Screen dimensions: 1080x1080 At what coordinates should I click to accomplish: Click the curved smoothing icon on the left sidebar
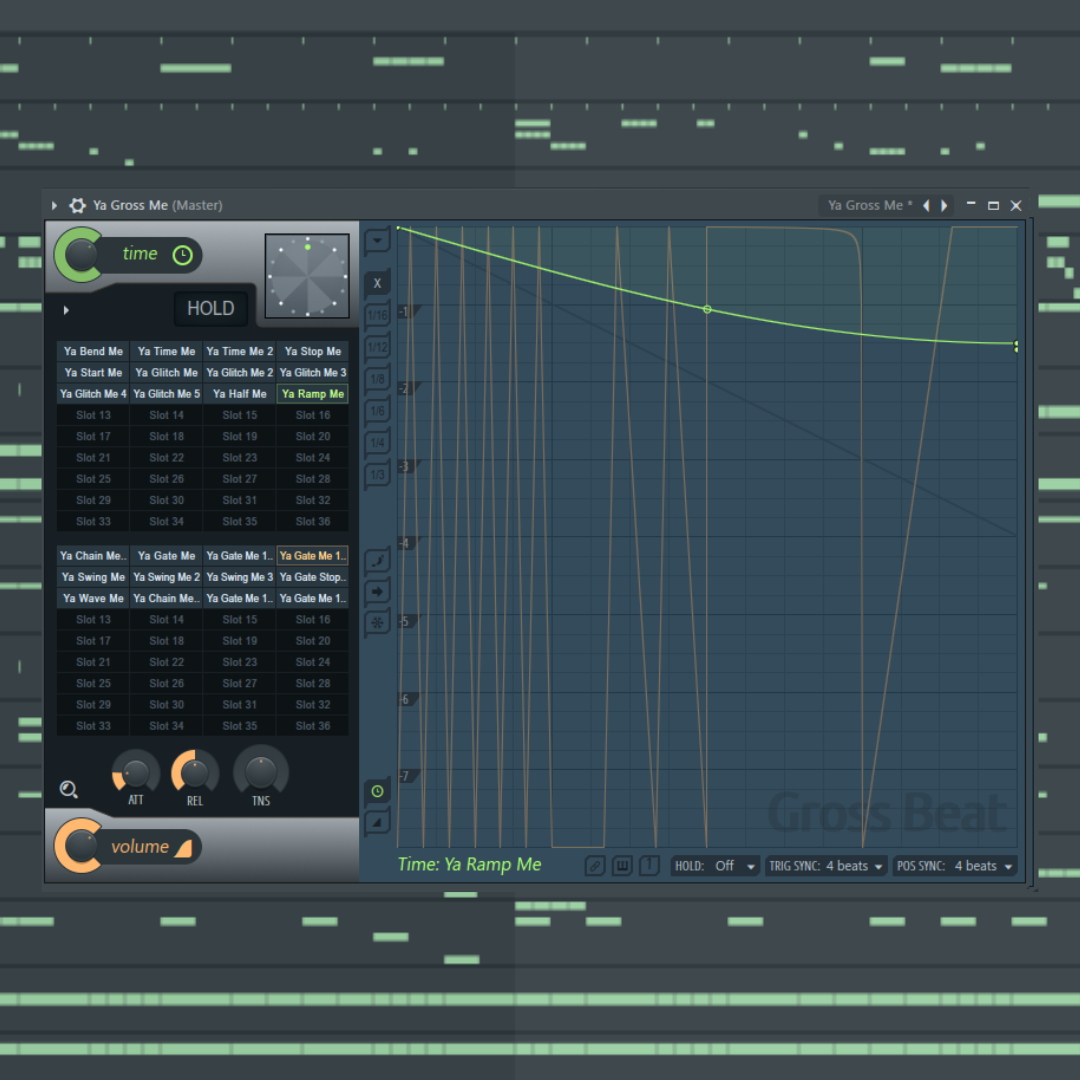377,561
